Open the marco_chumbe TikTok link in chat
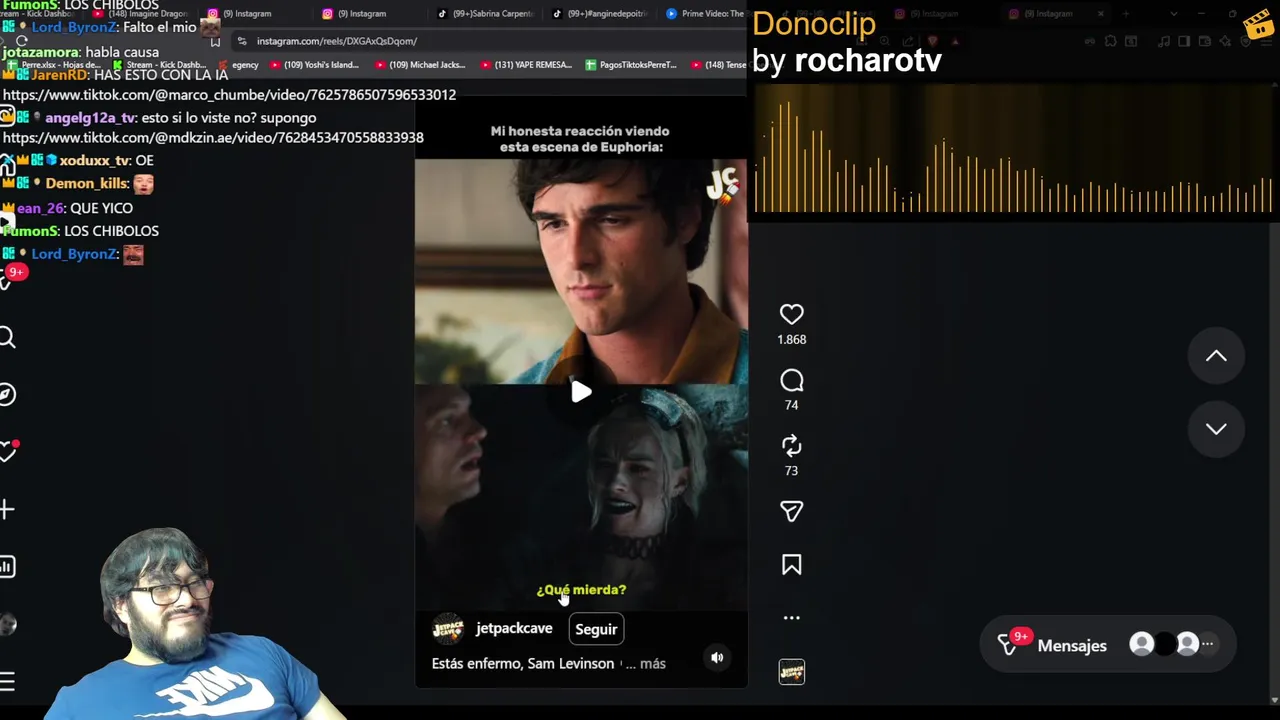The height and width of the screenshot is (720, 1280). click(229, 95)
